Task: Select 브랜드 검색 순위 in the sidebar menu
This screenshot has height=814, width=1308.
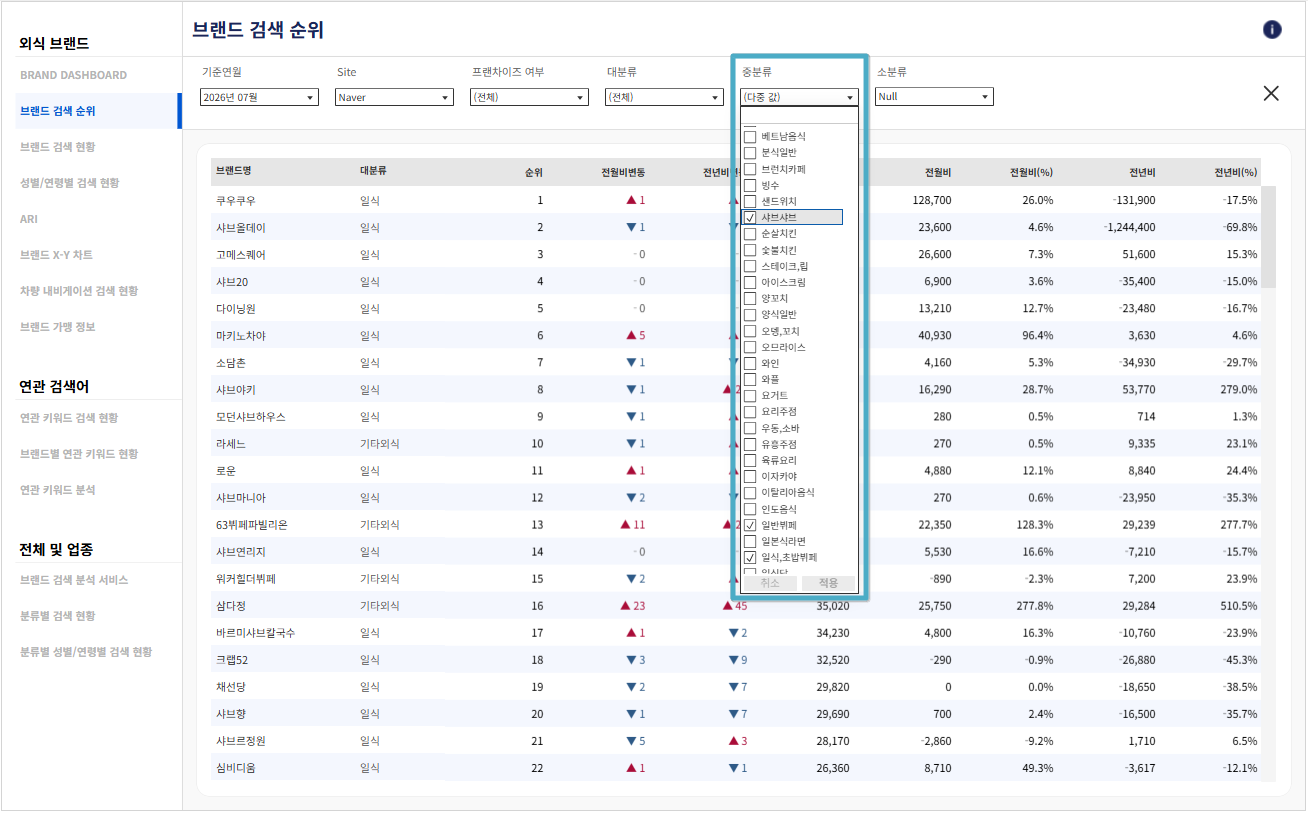Action: tap(58, 111)
